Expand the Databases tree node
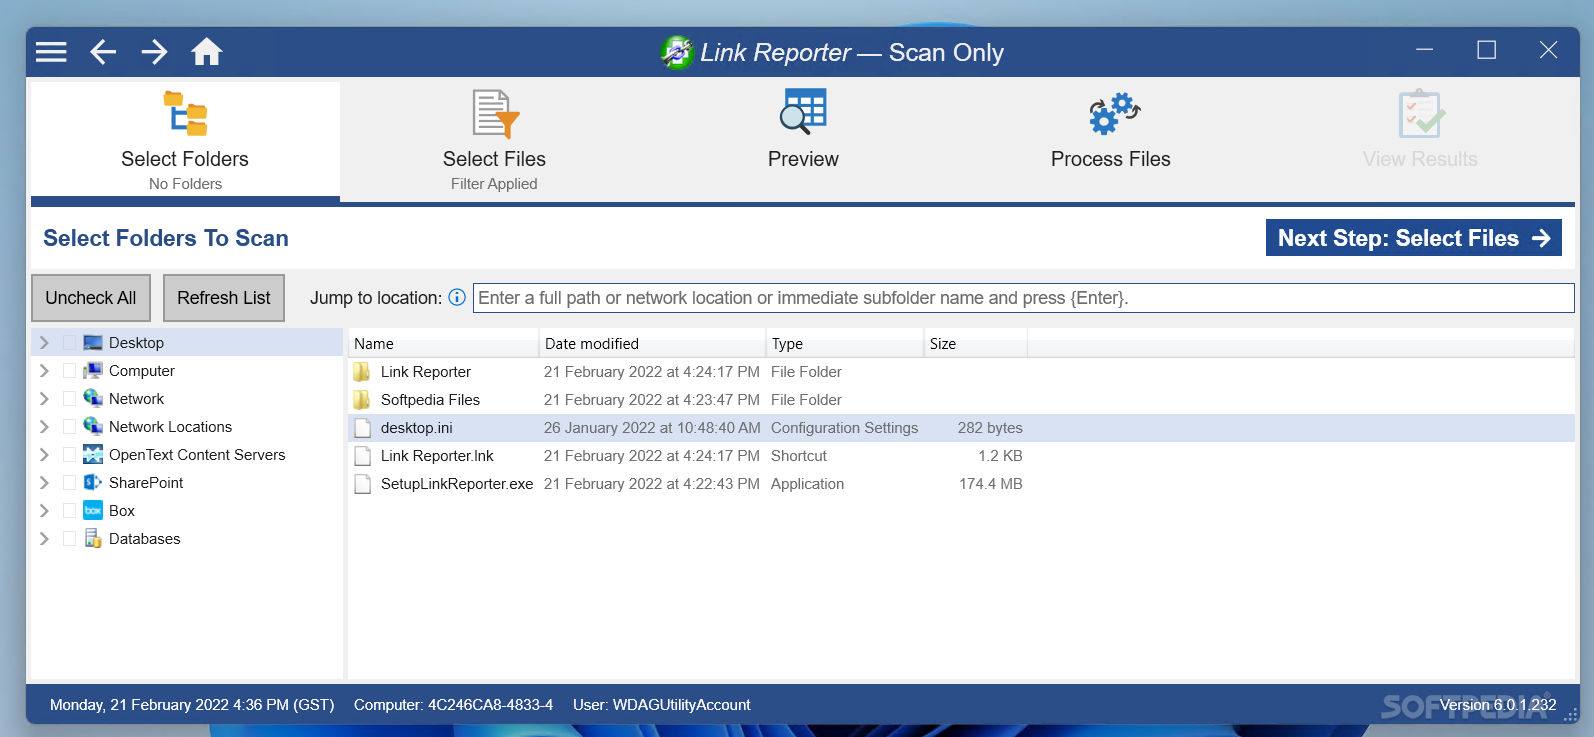 coord(44,539)
